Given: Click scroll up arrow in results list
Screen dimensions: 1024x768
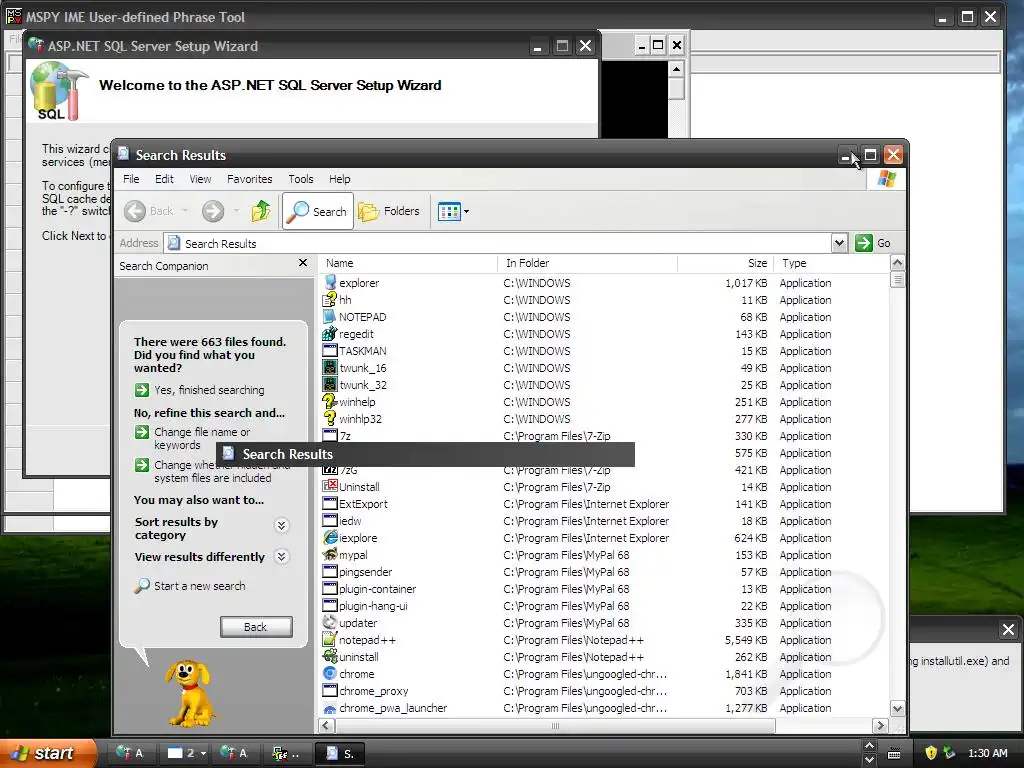Looking at the screenshot, I should click(897, 263).
